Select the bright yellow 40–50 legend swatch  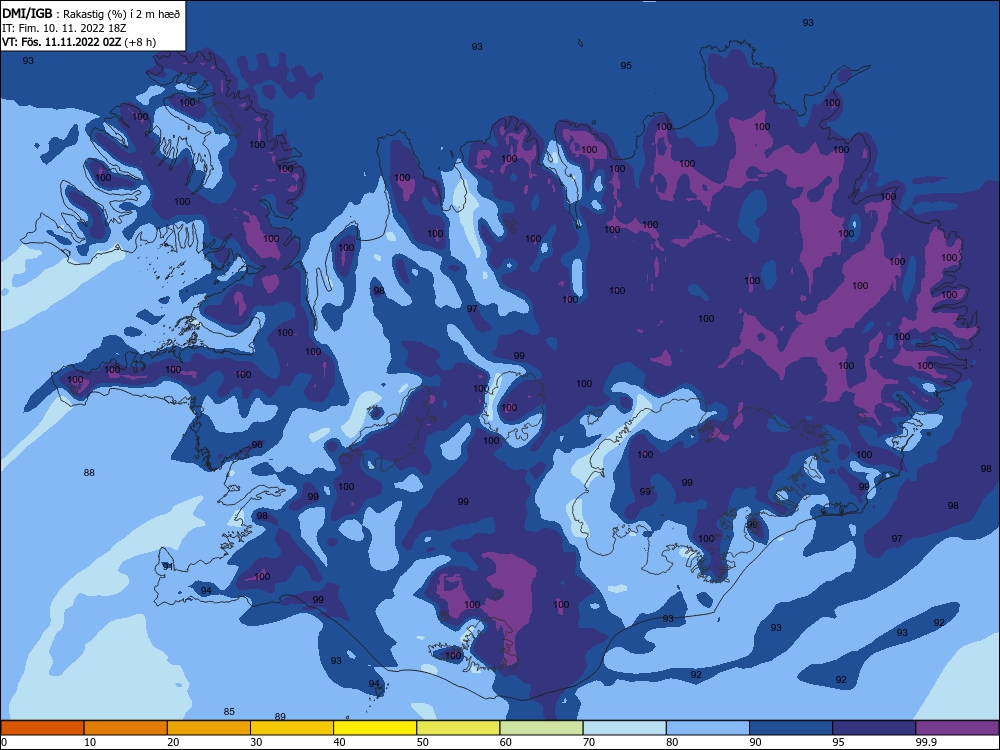(375, 728)
